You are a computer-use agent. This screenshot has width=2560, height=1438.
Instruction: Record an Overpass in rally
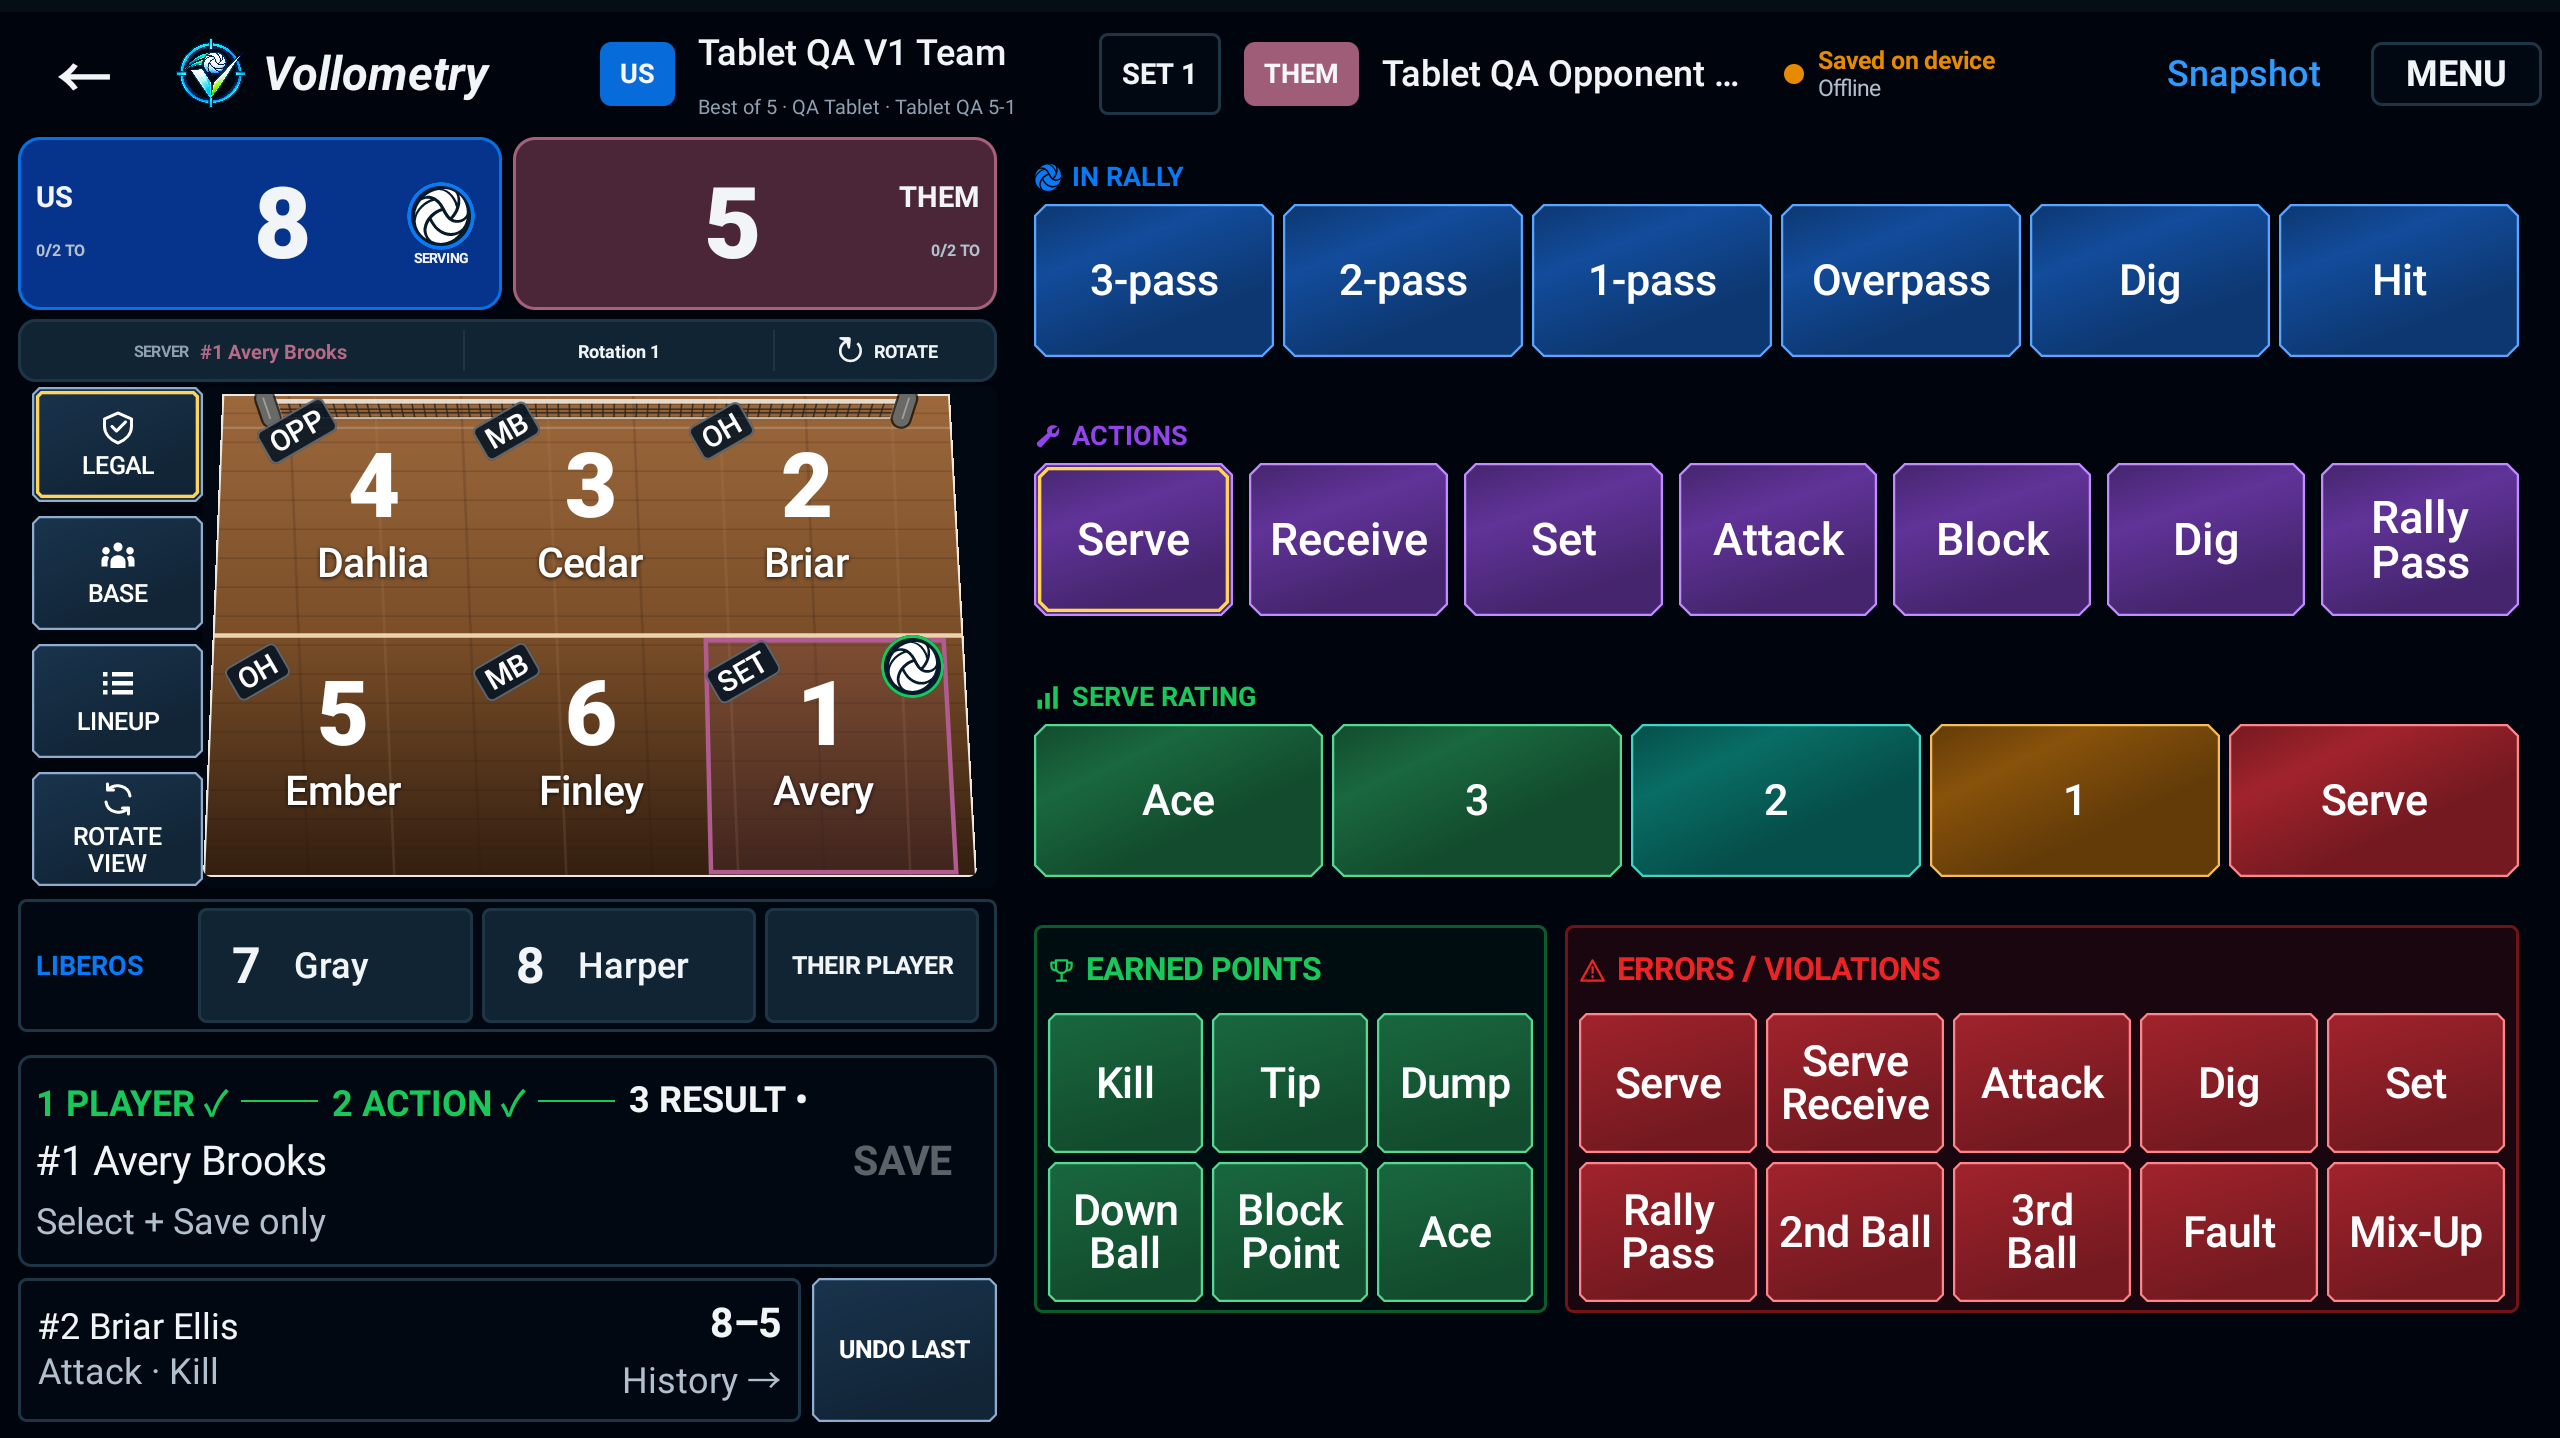1900,280
